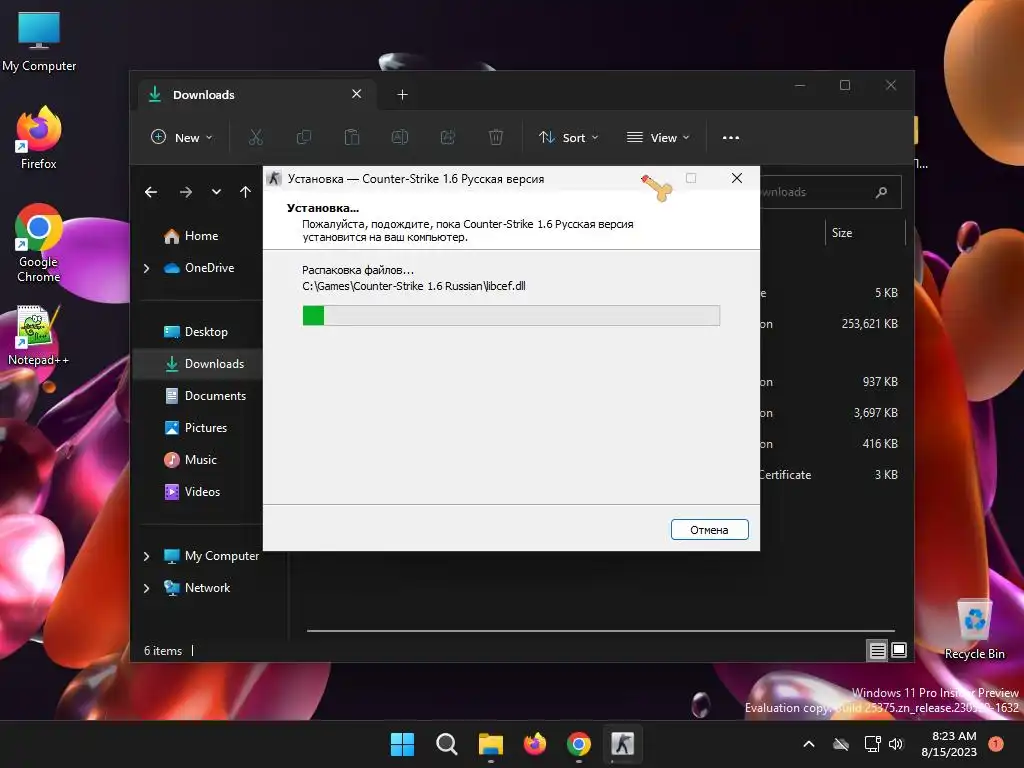Open the Windows Start menu
1024x768 pixels.
coord(402,744)
